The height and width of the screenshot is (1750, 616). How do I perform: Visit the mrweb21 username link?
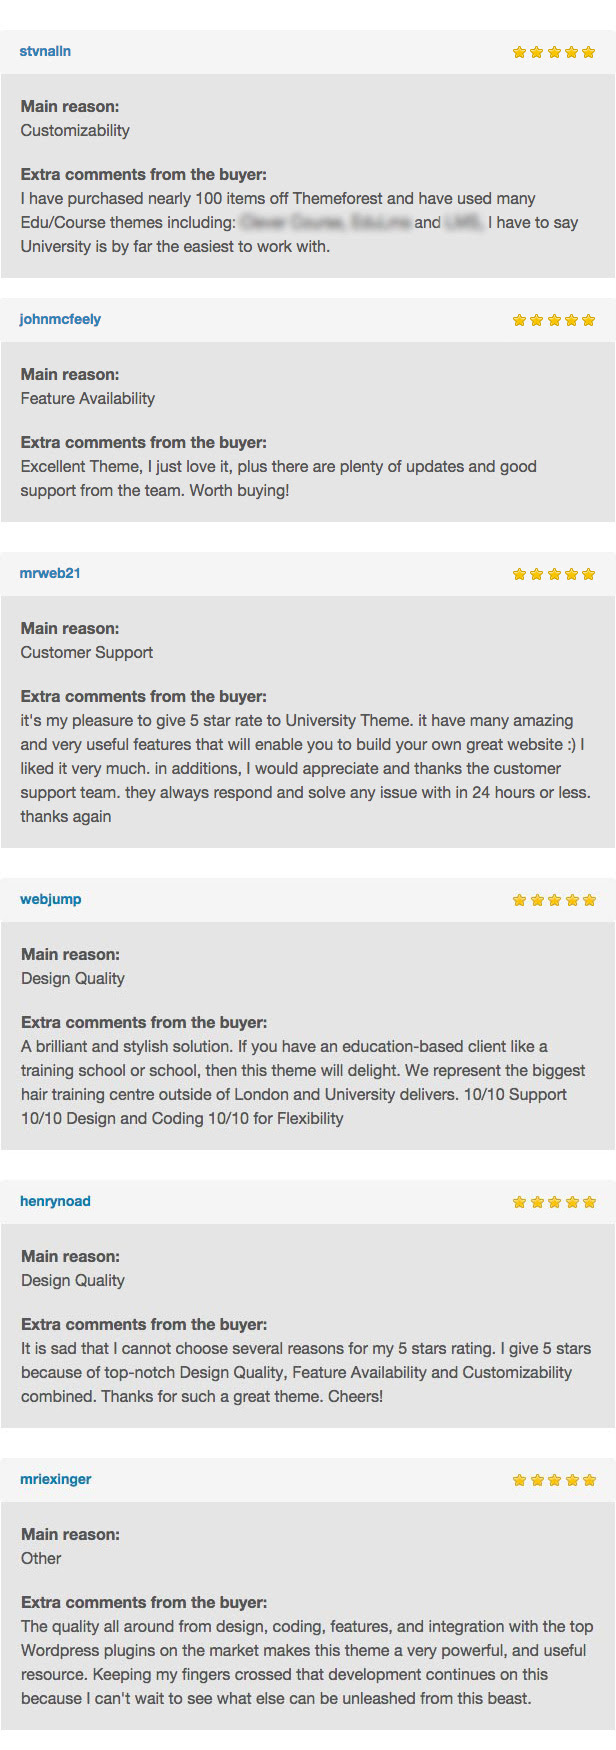pyautogui.click(x=50, y=573)
